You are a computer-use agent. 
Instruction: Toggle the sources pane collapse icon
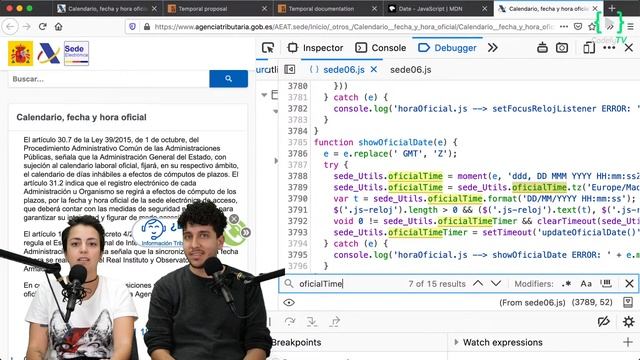coord(289,69)
